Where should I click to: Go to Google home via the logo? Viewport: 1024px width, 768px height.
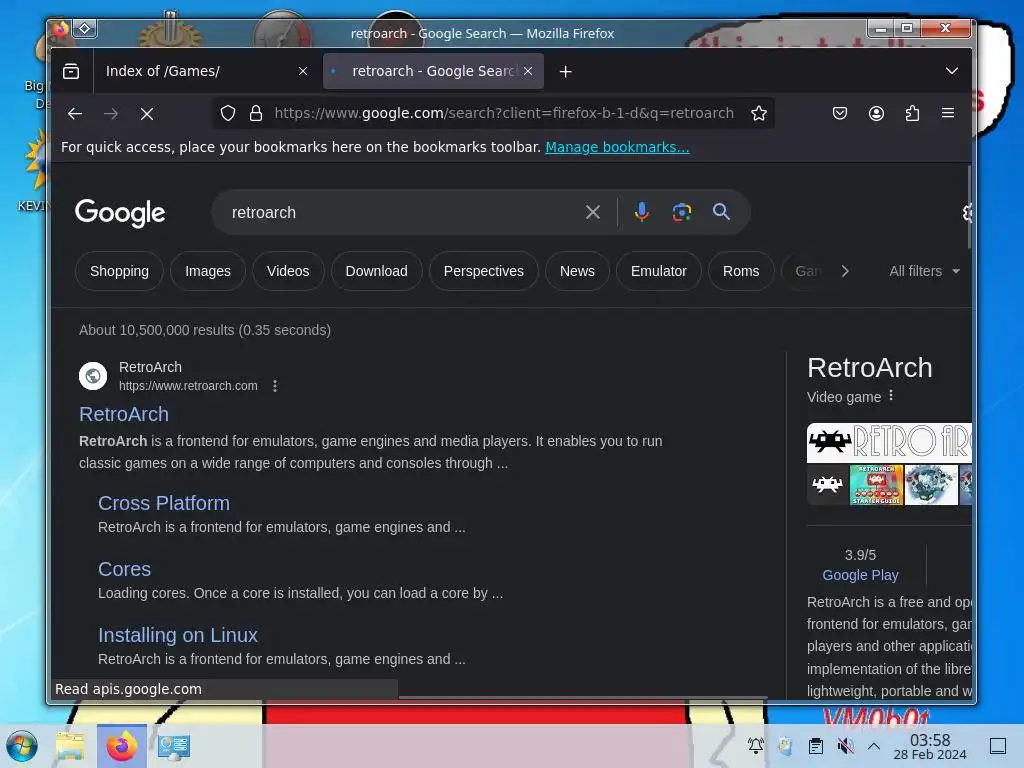[120, 212]
